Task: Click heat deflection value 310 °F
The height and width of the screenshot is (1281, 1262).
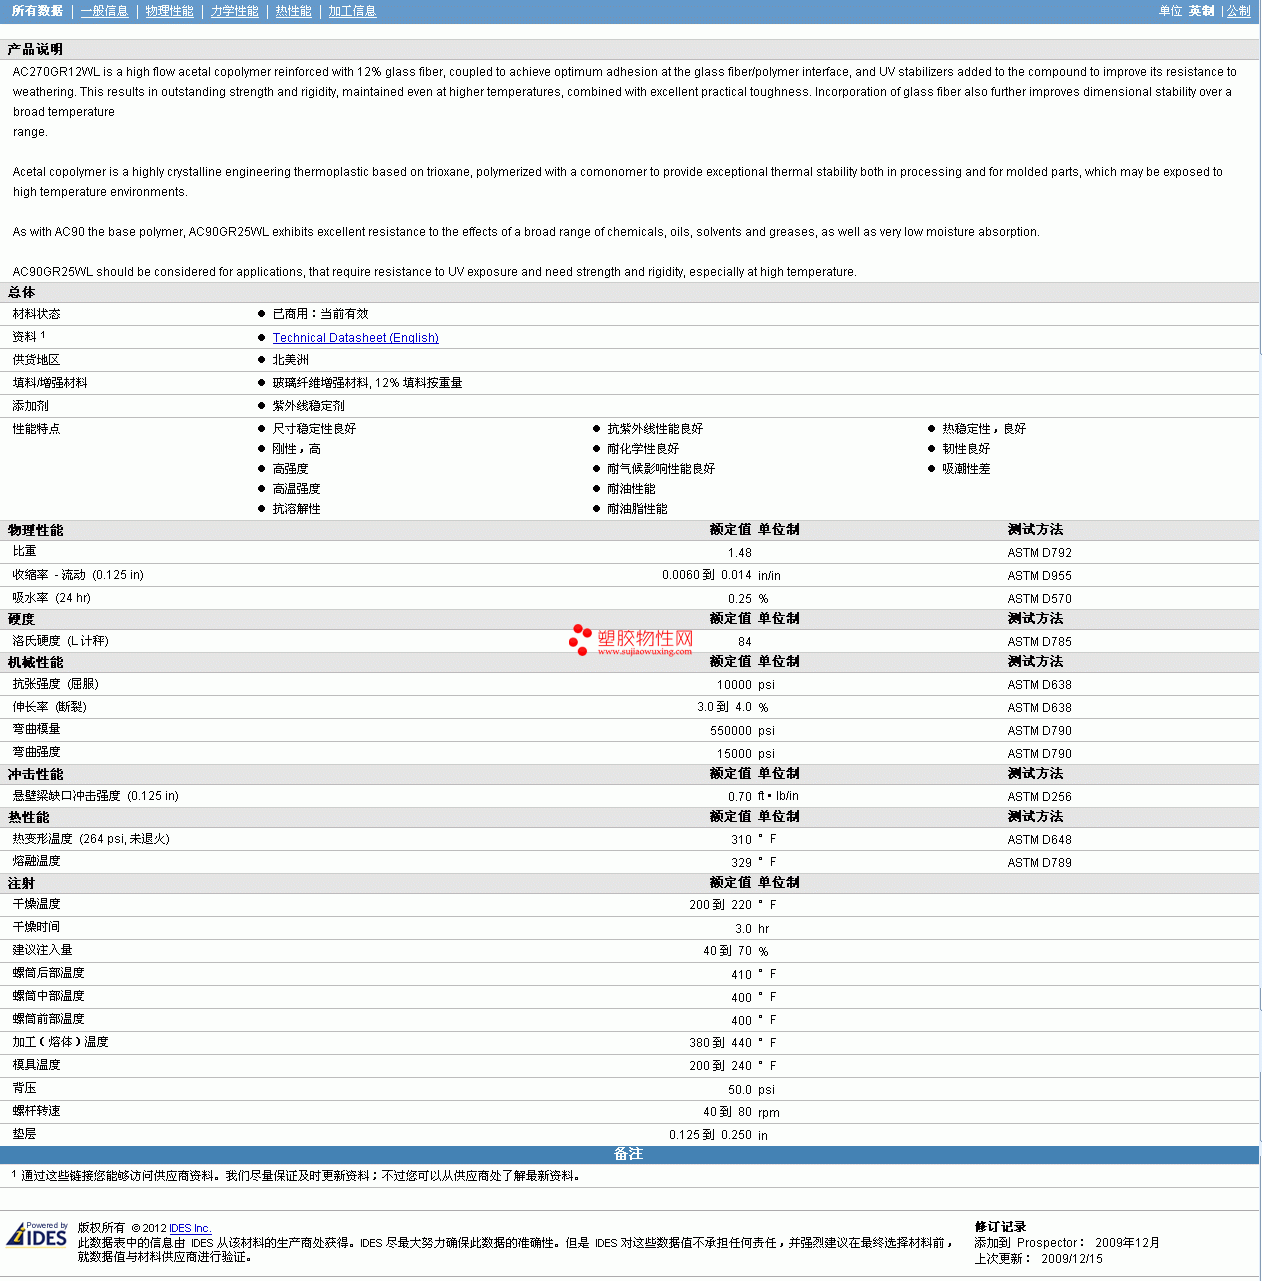Action: 754,840
